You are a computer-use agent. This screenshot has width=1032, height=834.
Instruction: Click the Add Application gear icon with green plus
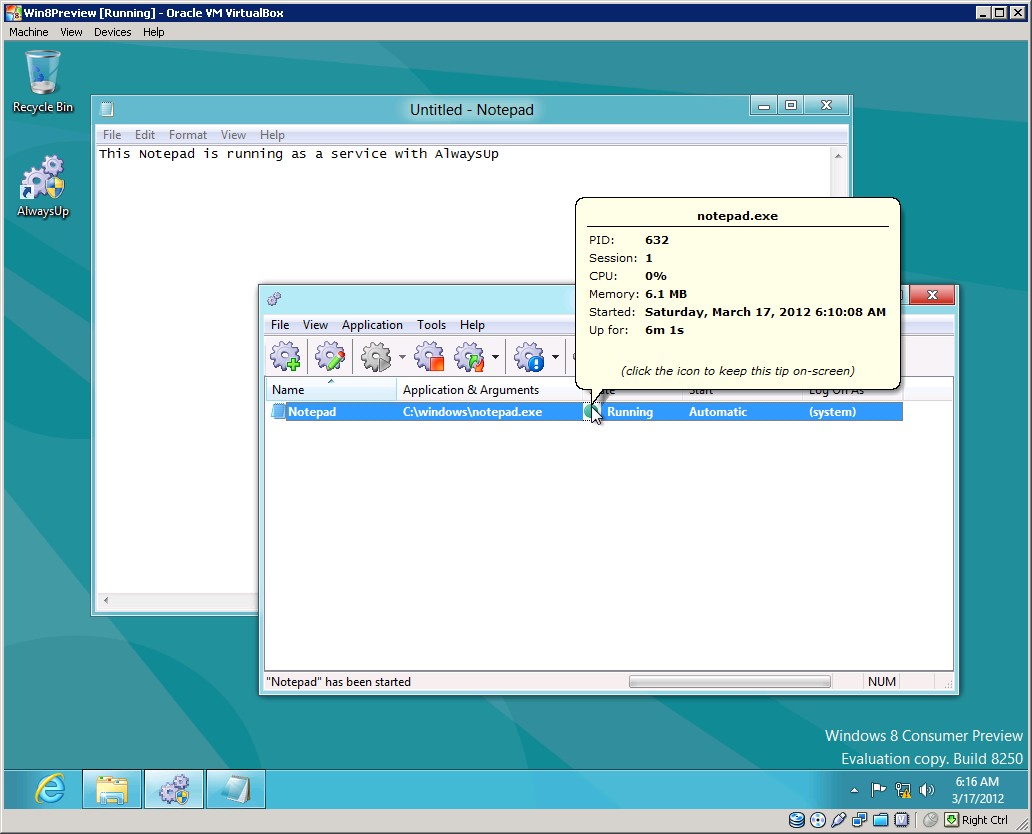tap(285, 356)
